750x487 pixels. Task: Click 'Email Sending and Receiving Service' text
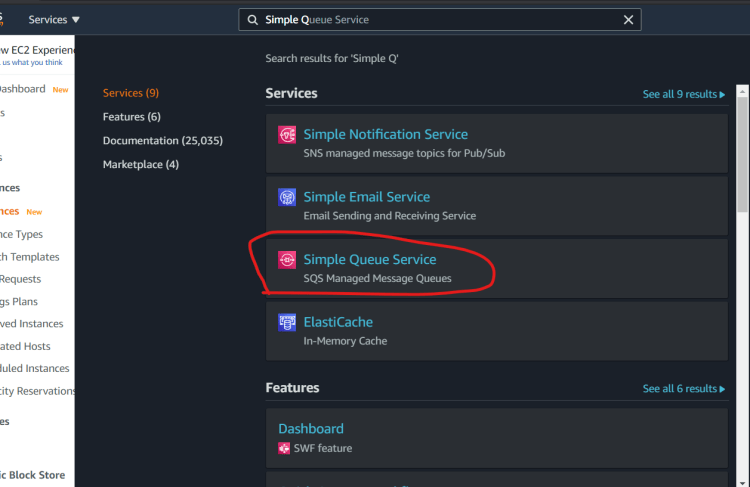click(x=389, y=216)
